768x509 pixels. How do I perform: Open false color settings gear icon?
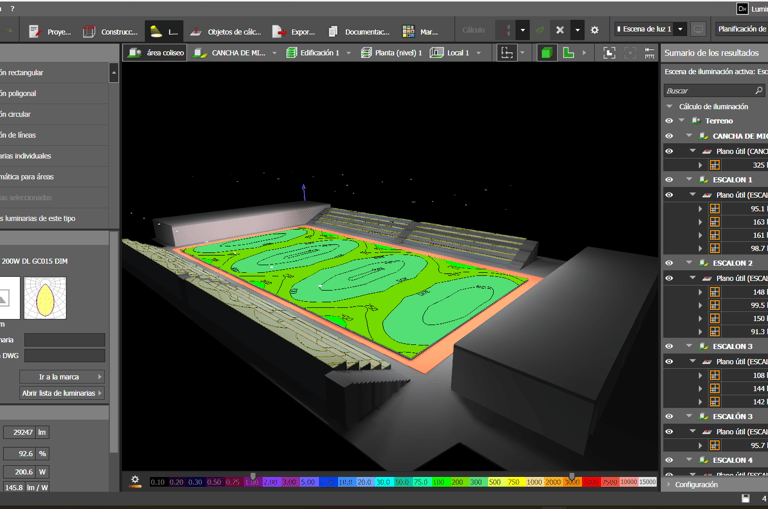(x=135, y=481)
